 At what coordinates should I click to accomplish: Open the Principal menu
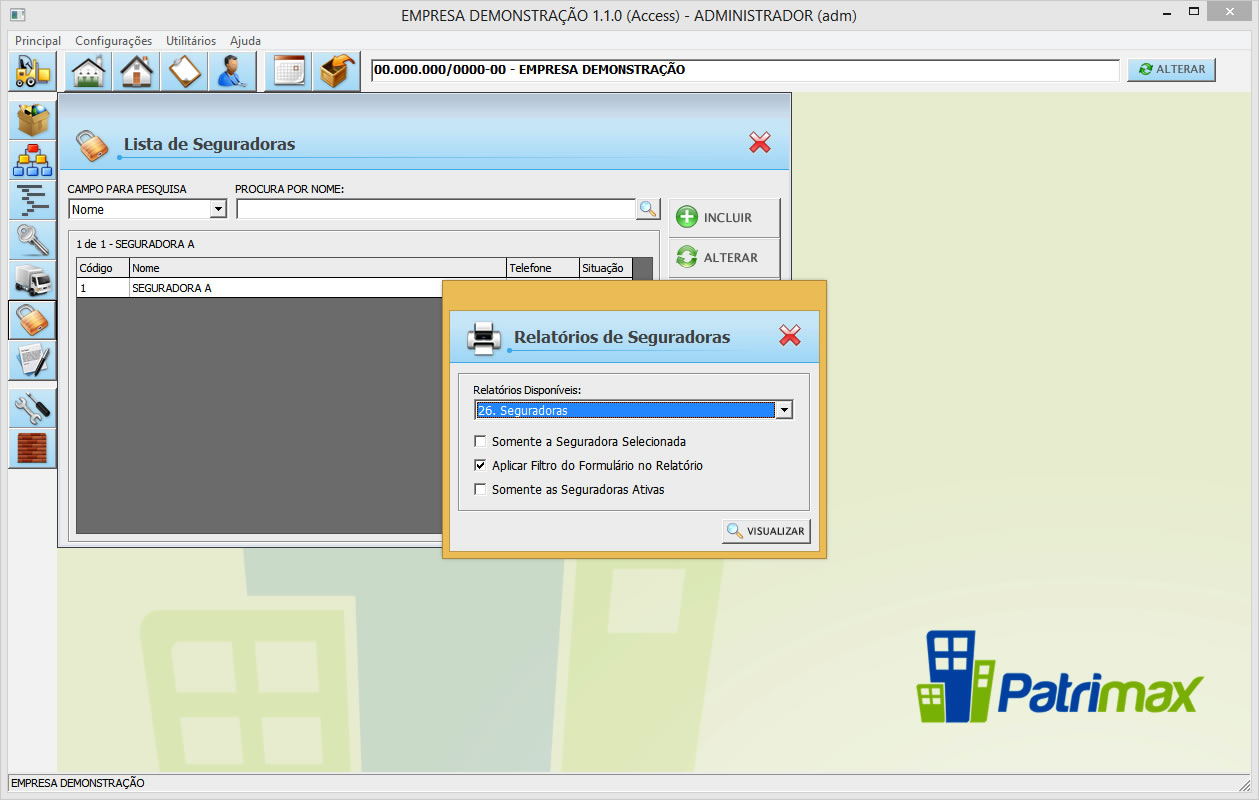click(x=38, y=41)
